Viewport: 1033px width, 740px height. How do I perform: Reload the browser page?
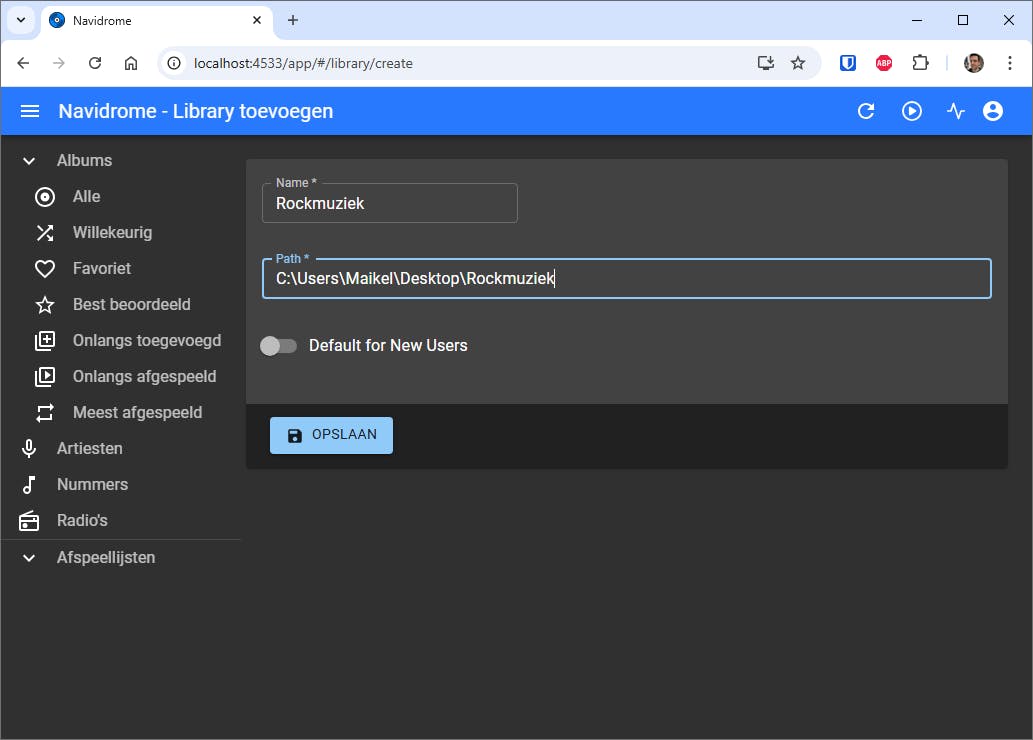coord(95,63)
